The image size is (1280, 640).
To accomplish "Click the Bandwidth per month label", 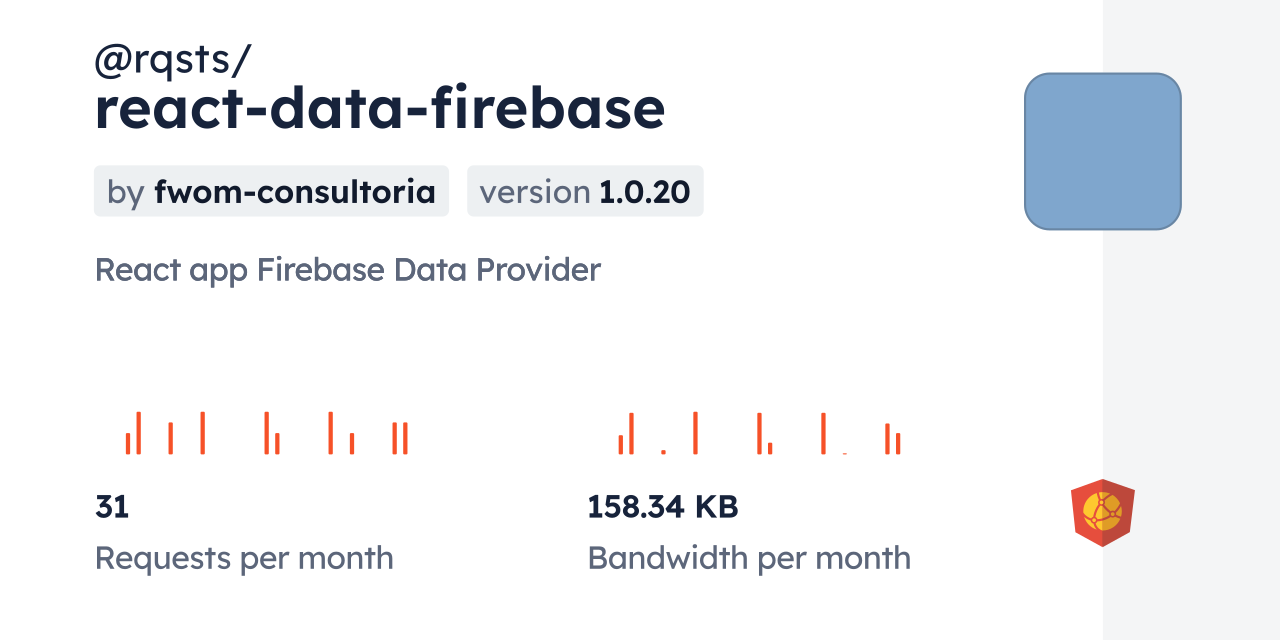I will point(748,558).
